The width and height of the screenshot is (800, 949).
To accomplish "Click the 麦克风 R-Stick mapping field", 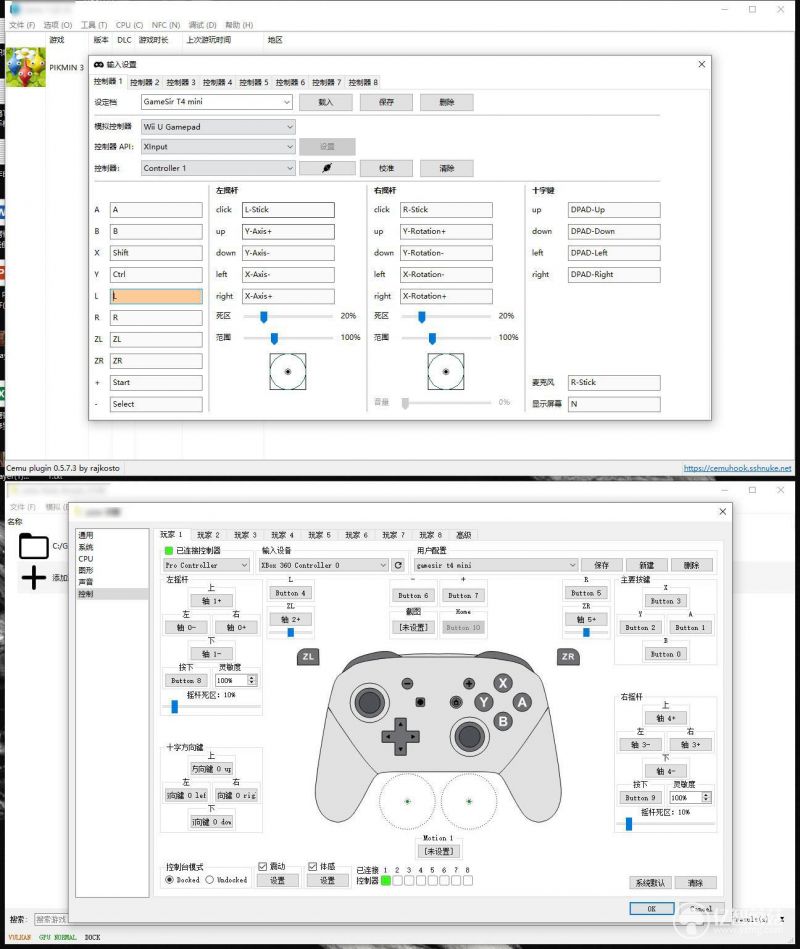I will point(614,383).
